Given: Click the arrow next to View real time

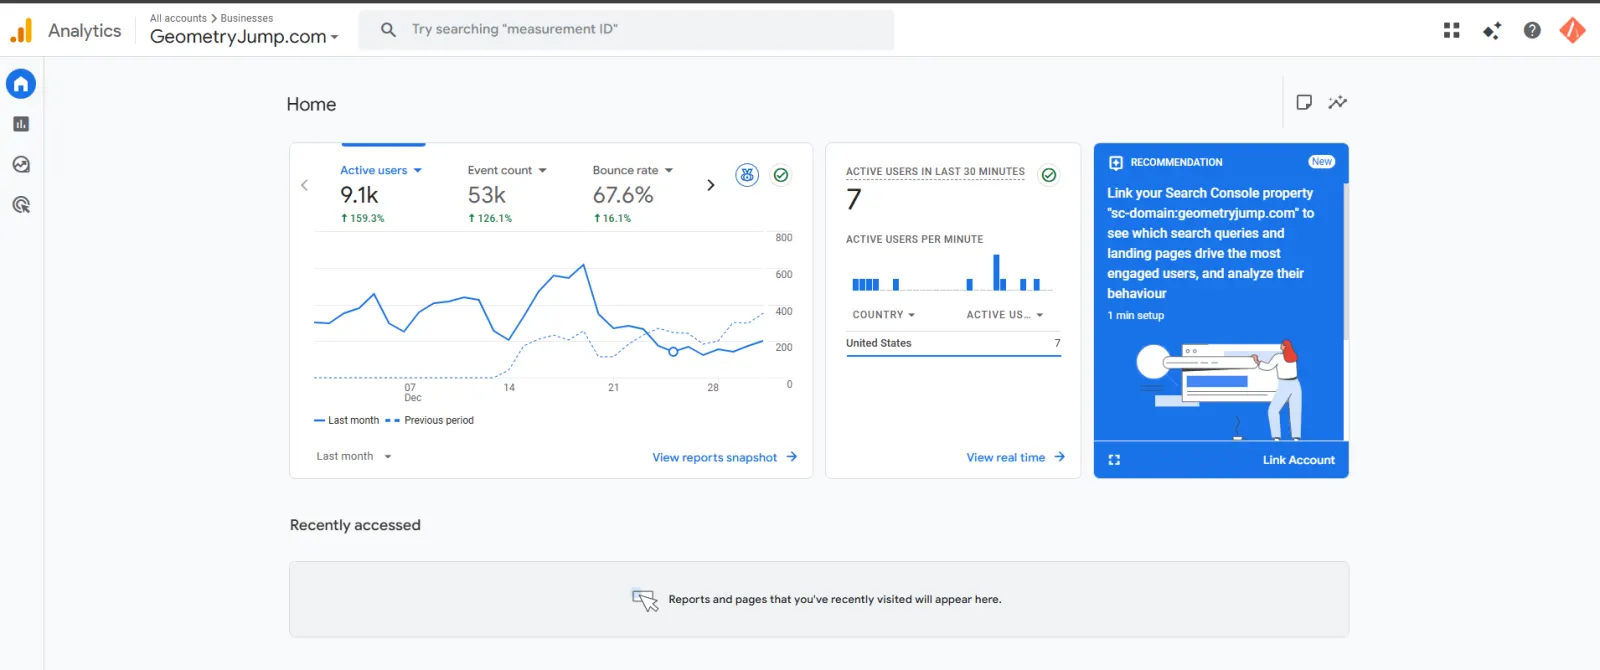Looking at the screenshot, I should pos(1060,457).
